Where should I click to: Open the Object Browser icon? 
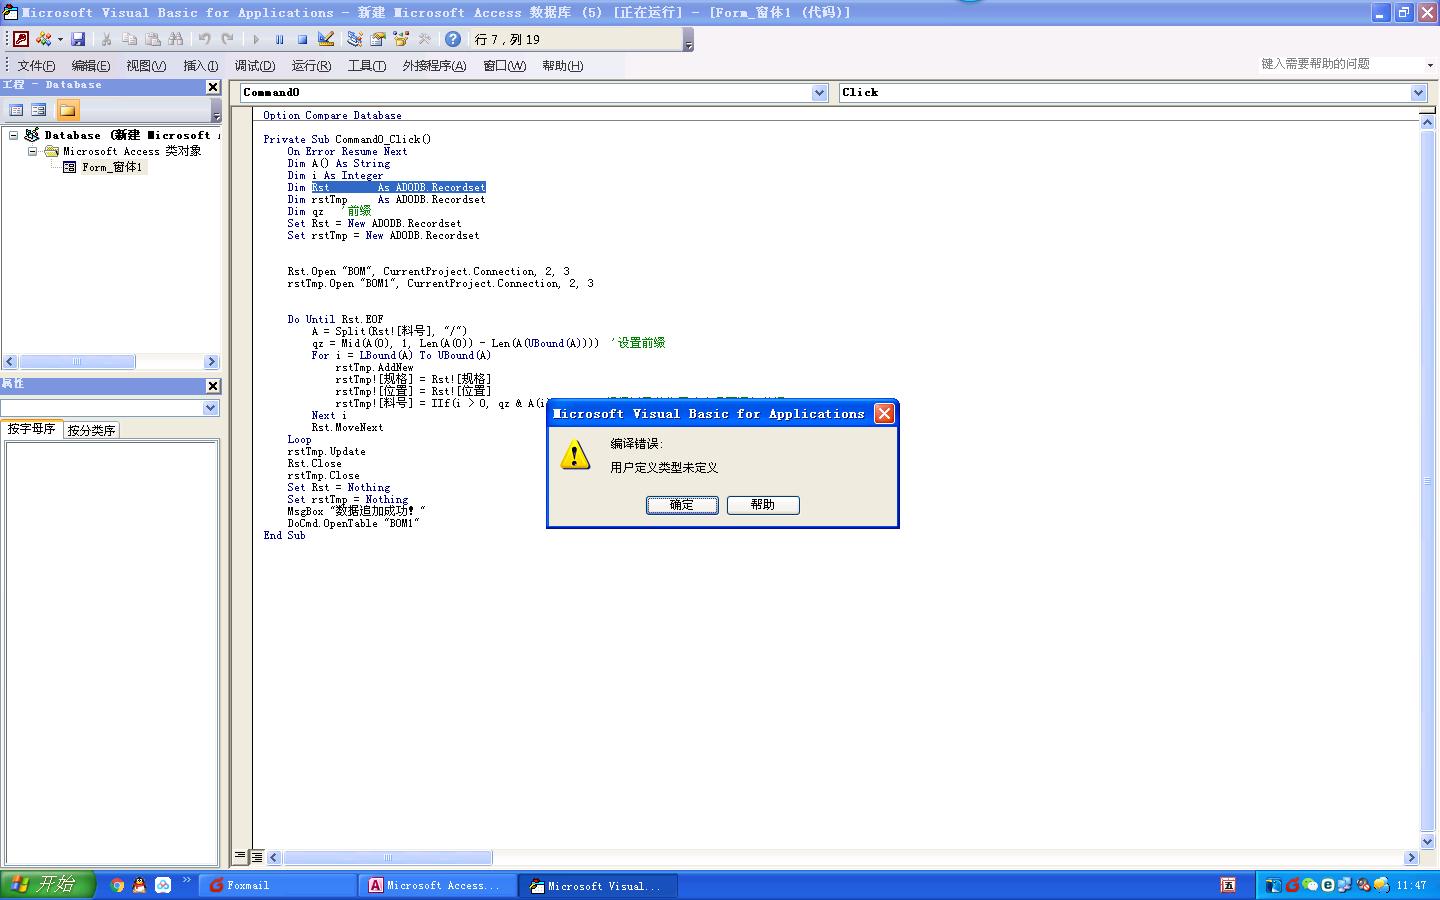(401, 39)
